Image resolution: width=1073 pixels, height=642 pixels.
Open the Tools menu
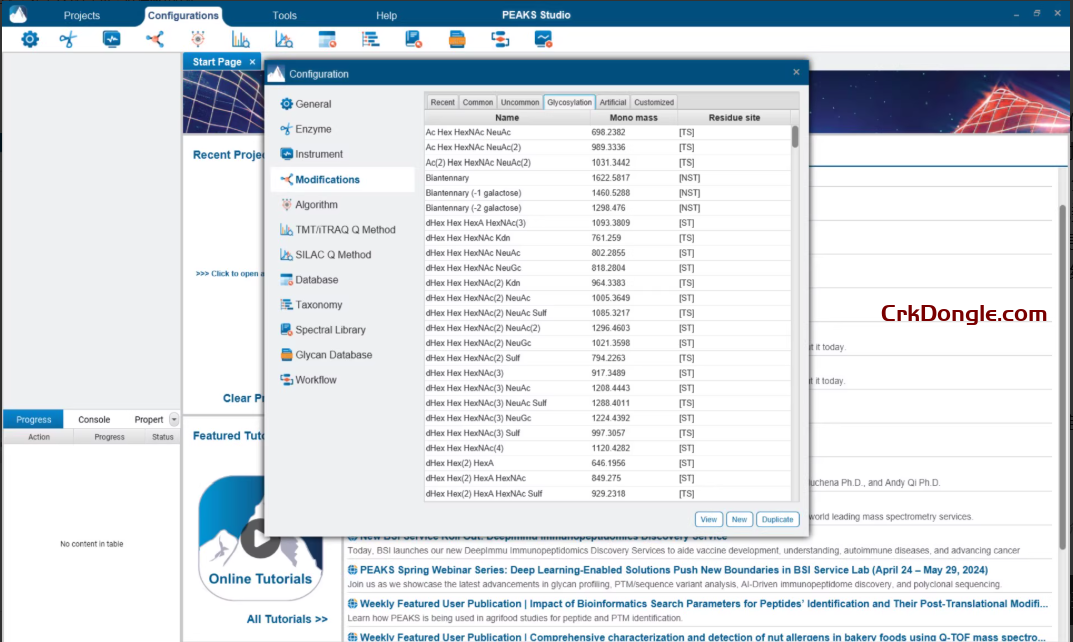(x=284, y=15)
